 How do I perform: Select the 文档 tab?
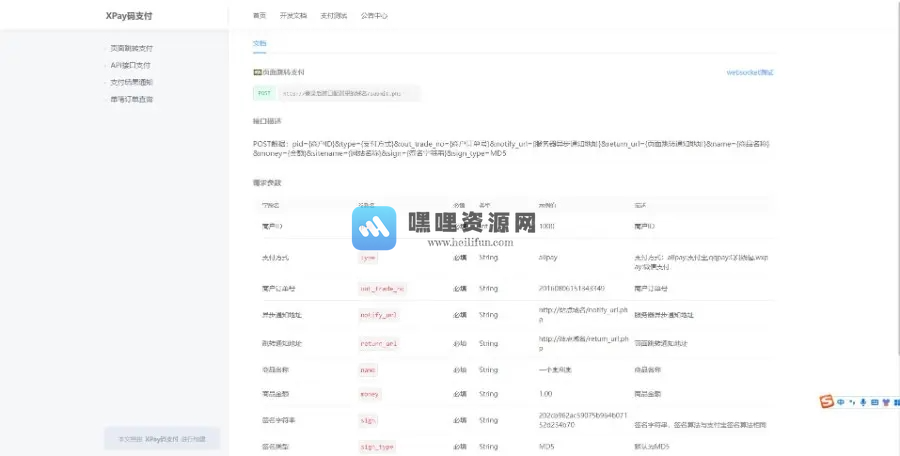click(x=259, y=43)
